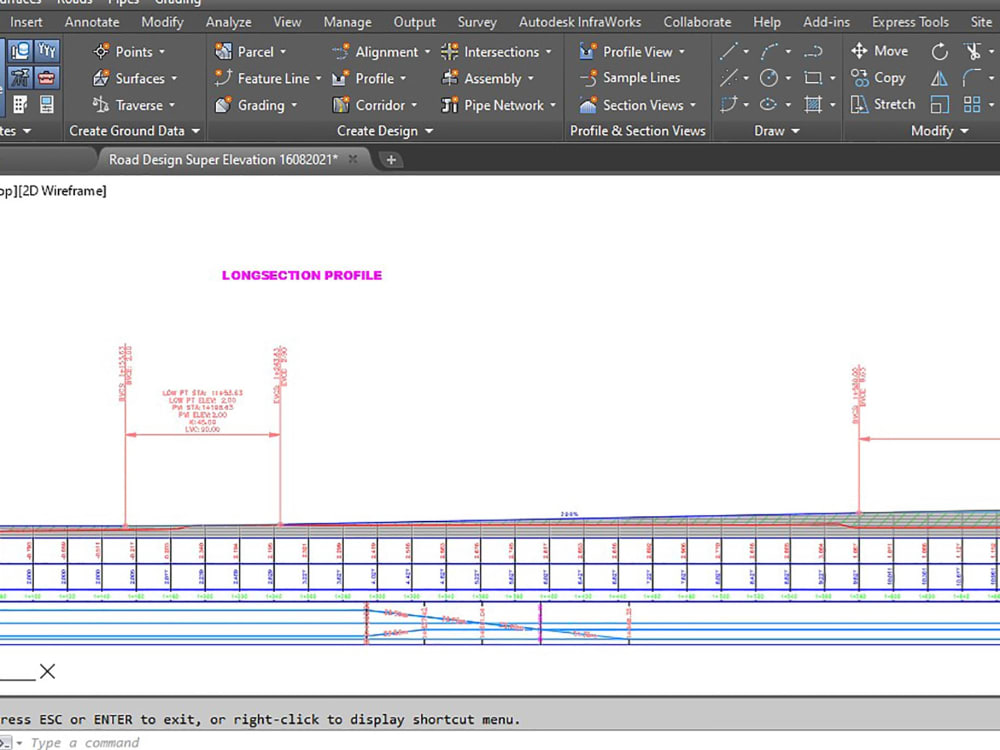Expand Surfaces dropdown arrow
The width and height of the screenshot is (1000, 750).
point(174,78)
